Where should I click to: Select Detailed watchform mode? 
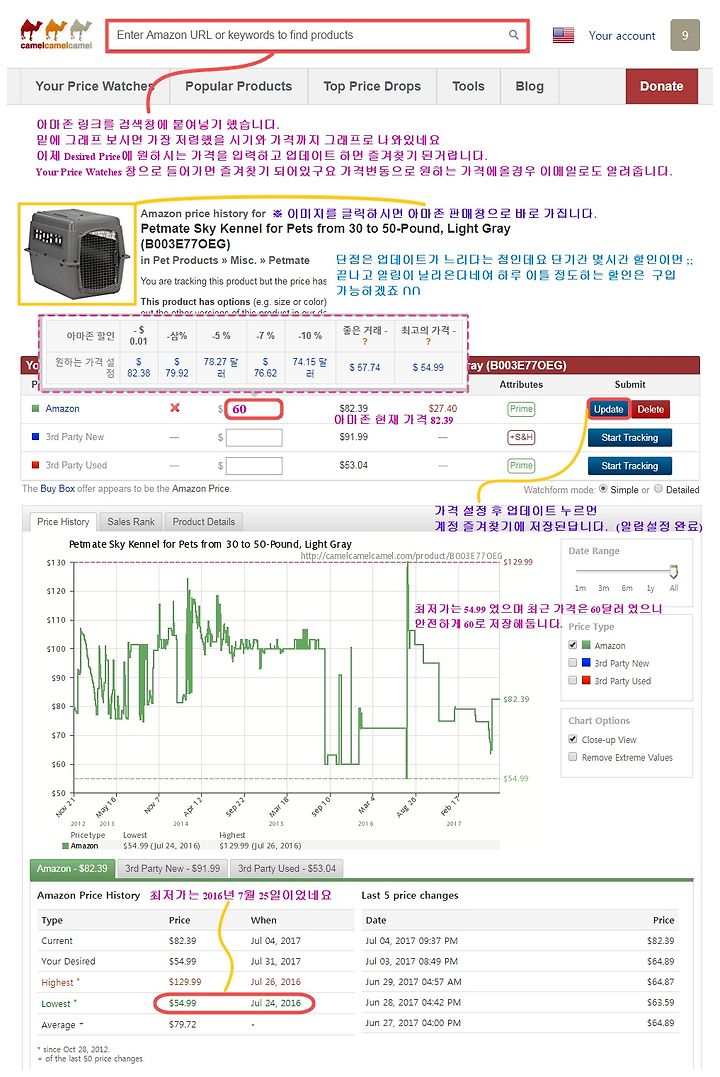(658, 489)
